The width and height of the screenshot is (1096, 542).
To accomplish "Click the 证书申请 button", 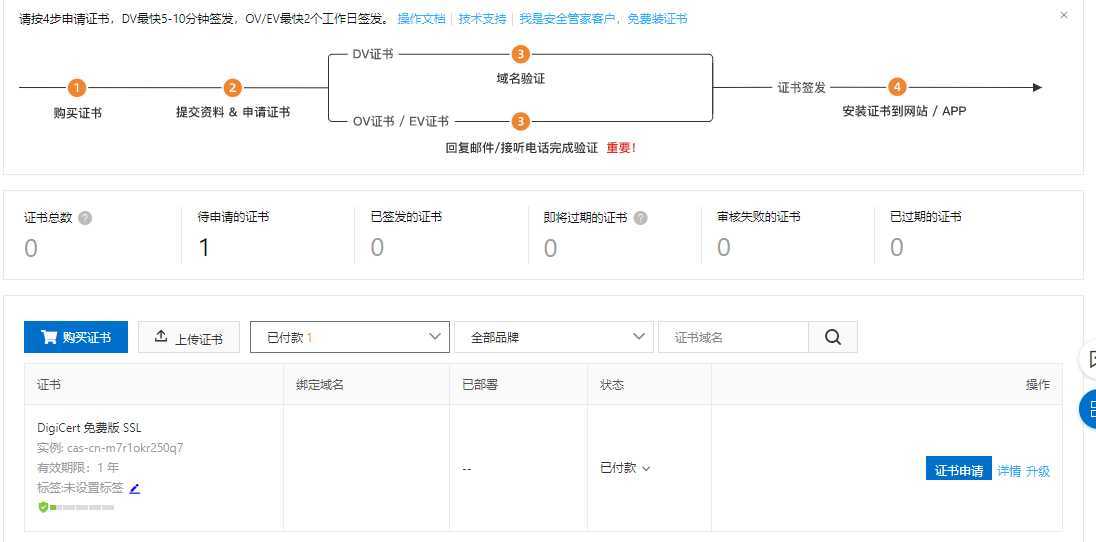I will tap(958, 471).
